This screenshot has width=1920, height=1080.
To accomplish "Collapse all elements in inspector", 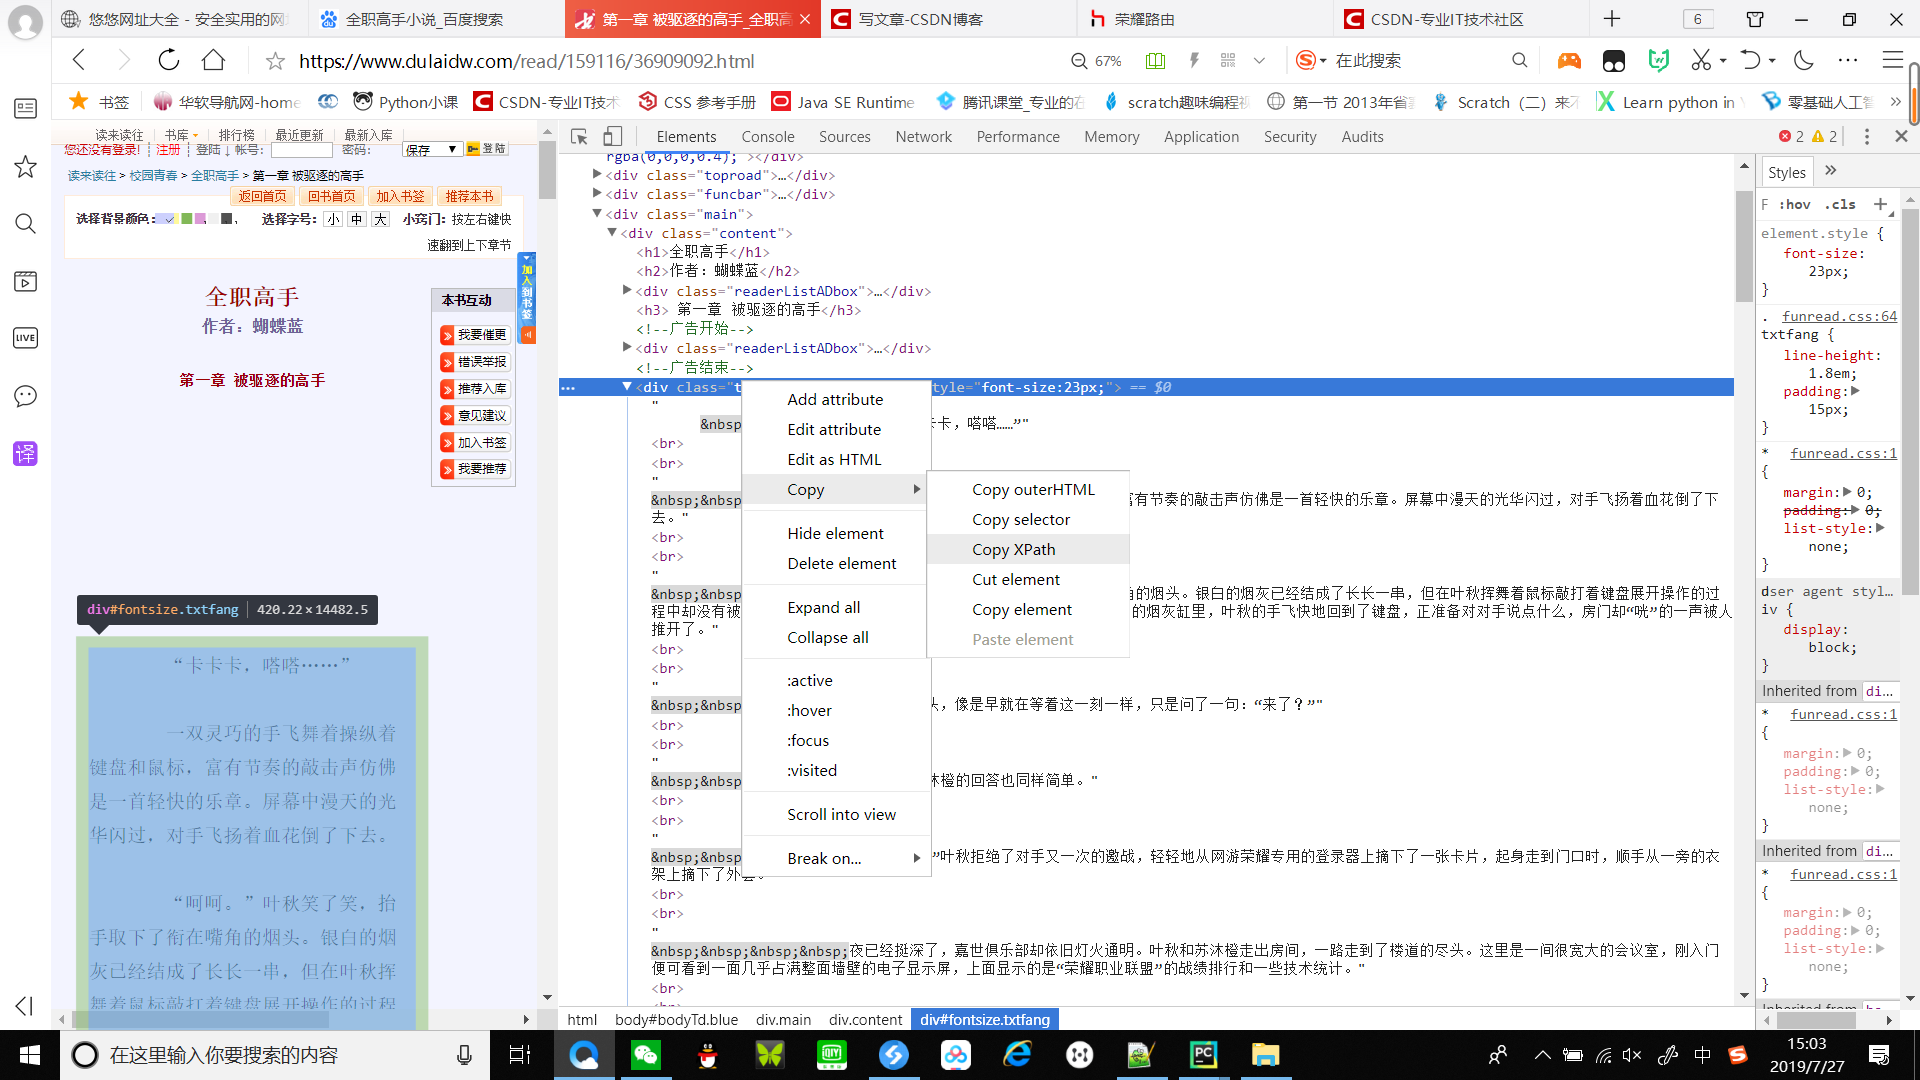I will pos(828,637).
